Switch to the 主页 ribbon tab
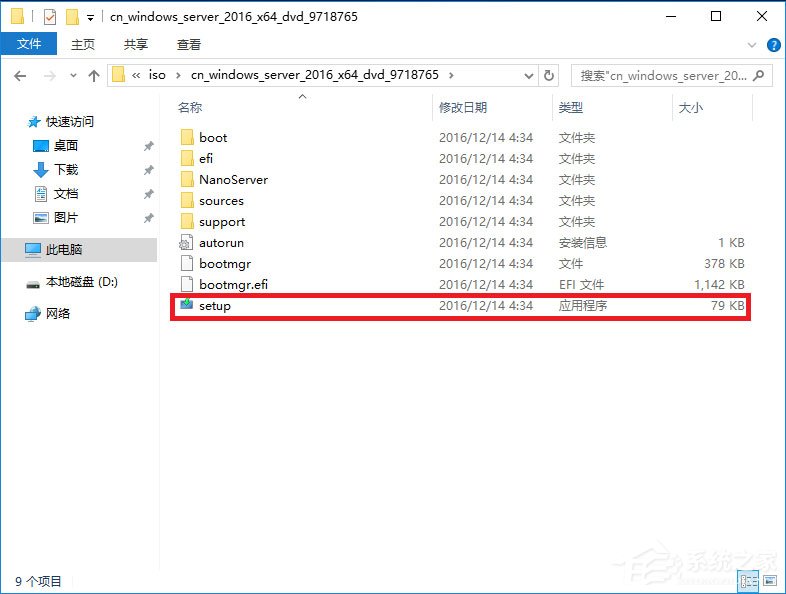Screen dimensions: 786x594 [83, 45]
